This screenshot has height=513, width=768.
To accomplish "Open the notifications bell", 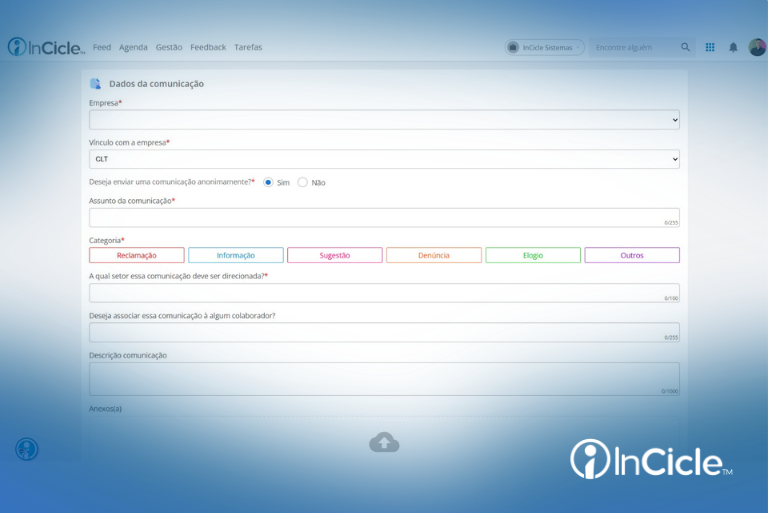I will [733, 47].
